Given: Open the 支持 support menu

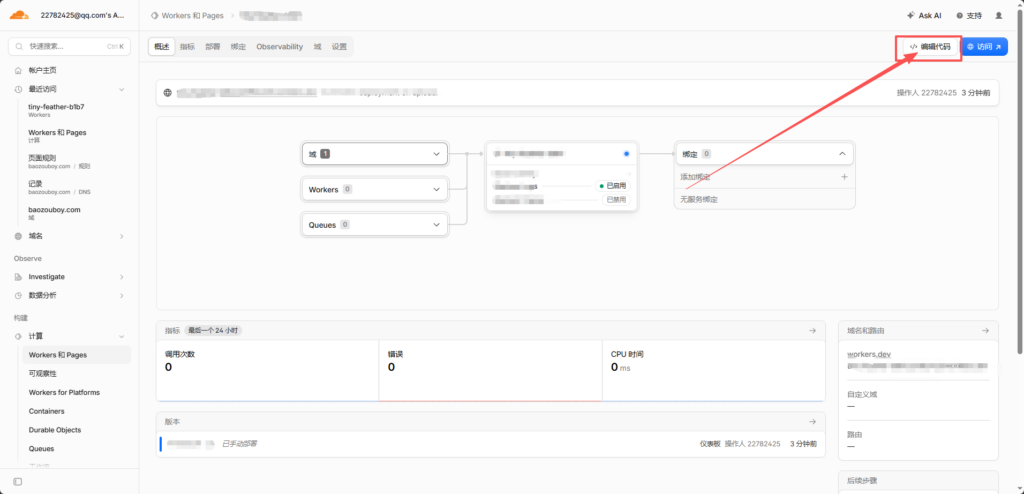Looking at the screenshot, I should pos(968,15).
